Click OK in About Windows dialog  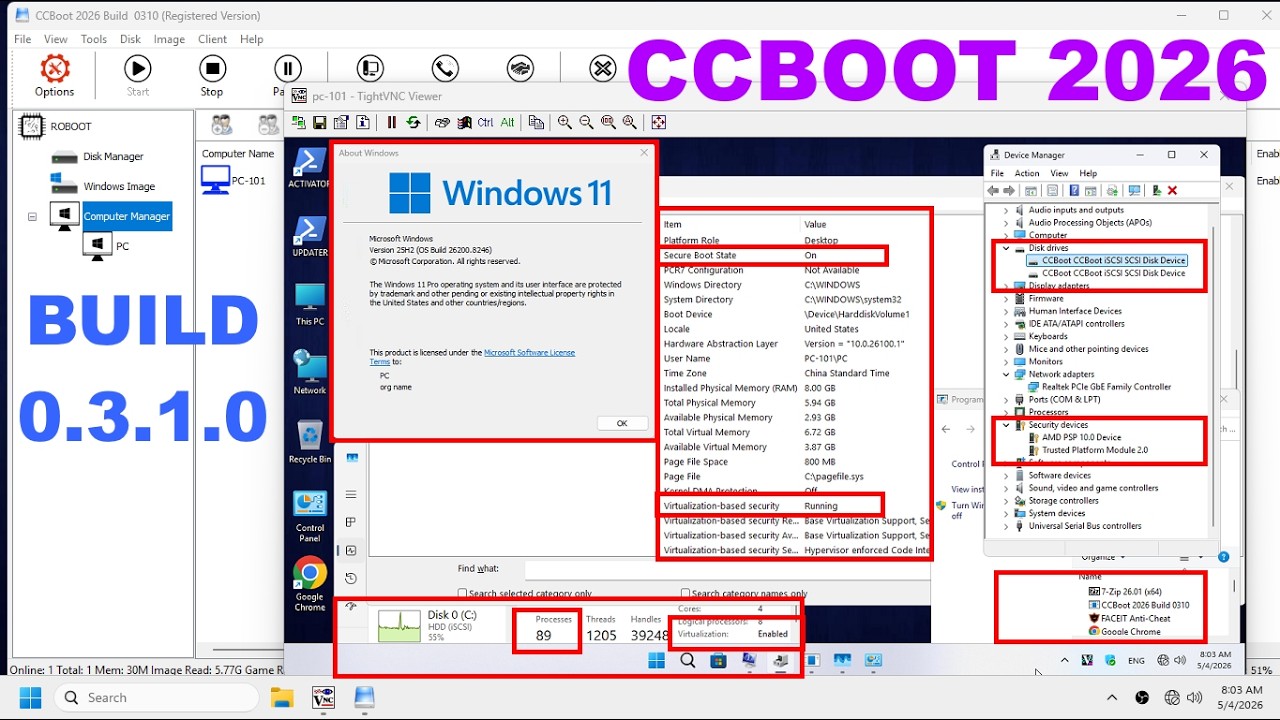(621, 423)
